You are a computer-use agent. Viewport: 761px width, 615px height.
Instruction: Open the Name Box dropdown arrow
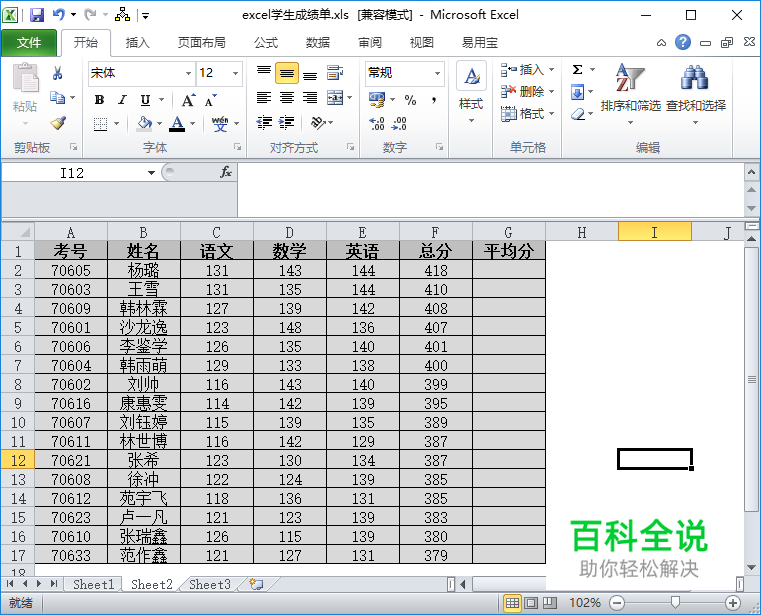point(151,173)
